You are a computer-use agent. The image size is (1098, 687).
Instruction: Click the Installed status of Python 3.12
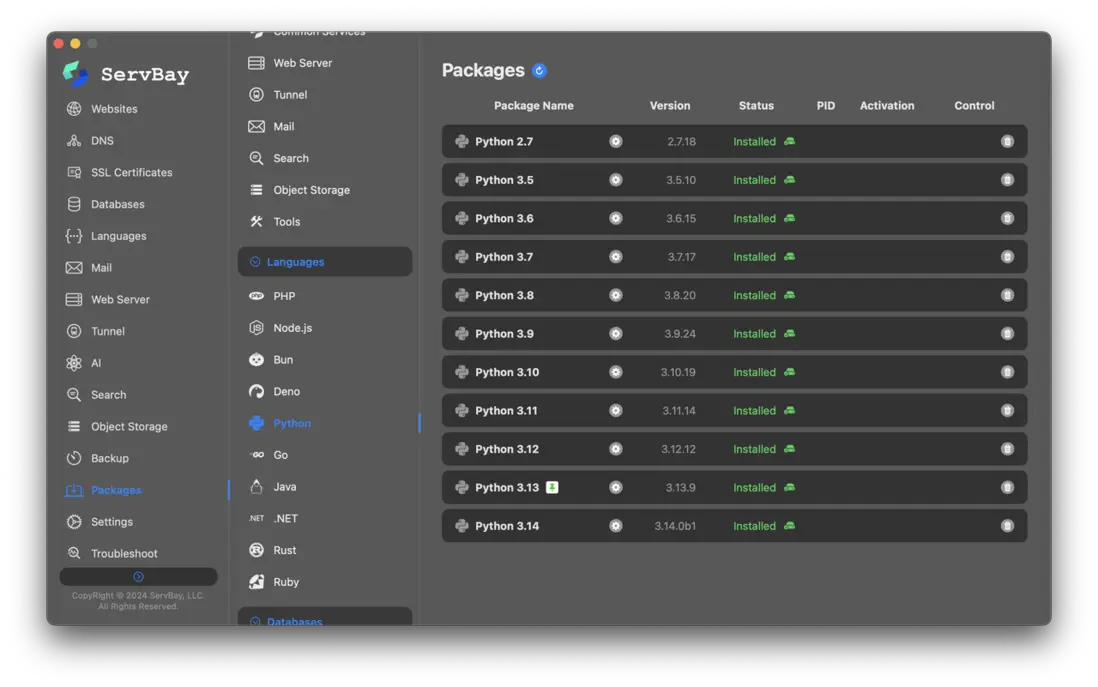click(x=754, y=449)
